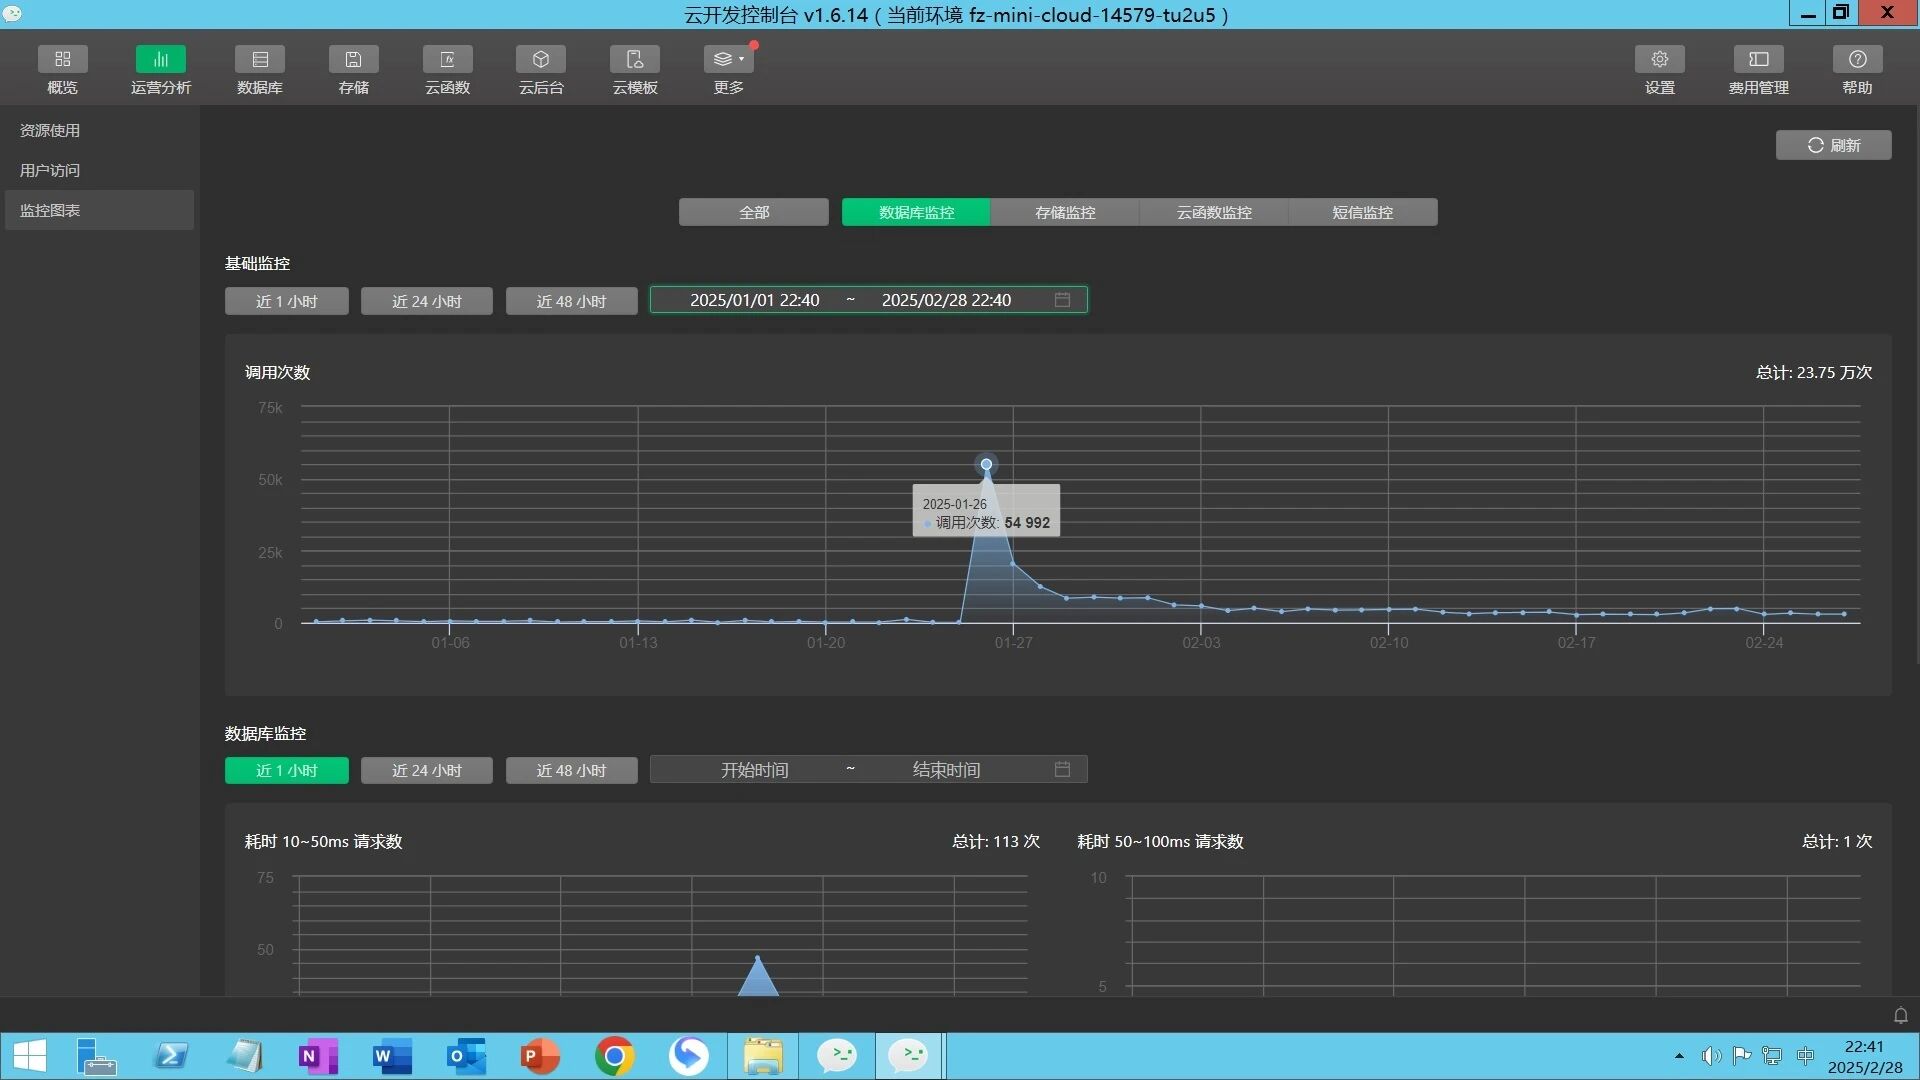Open 用户访问 in the sidebar
The height and width of the screenshot is (1080, 1920).
click(50, 170)
